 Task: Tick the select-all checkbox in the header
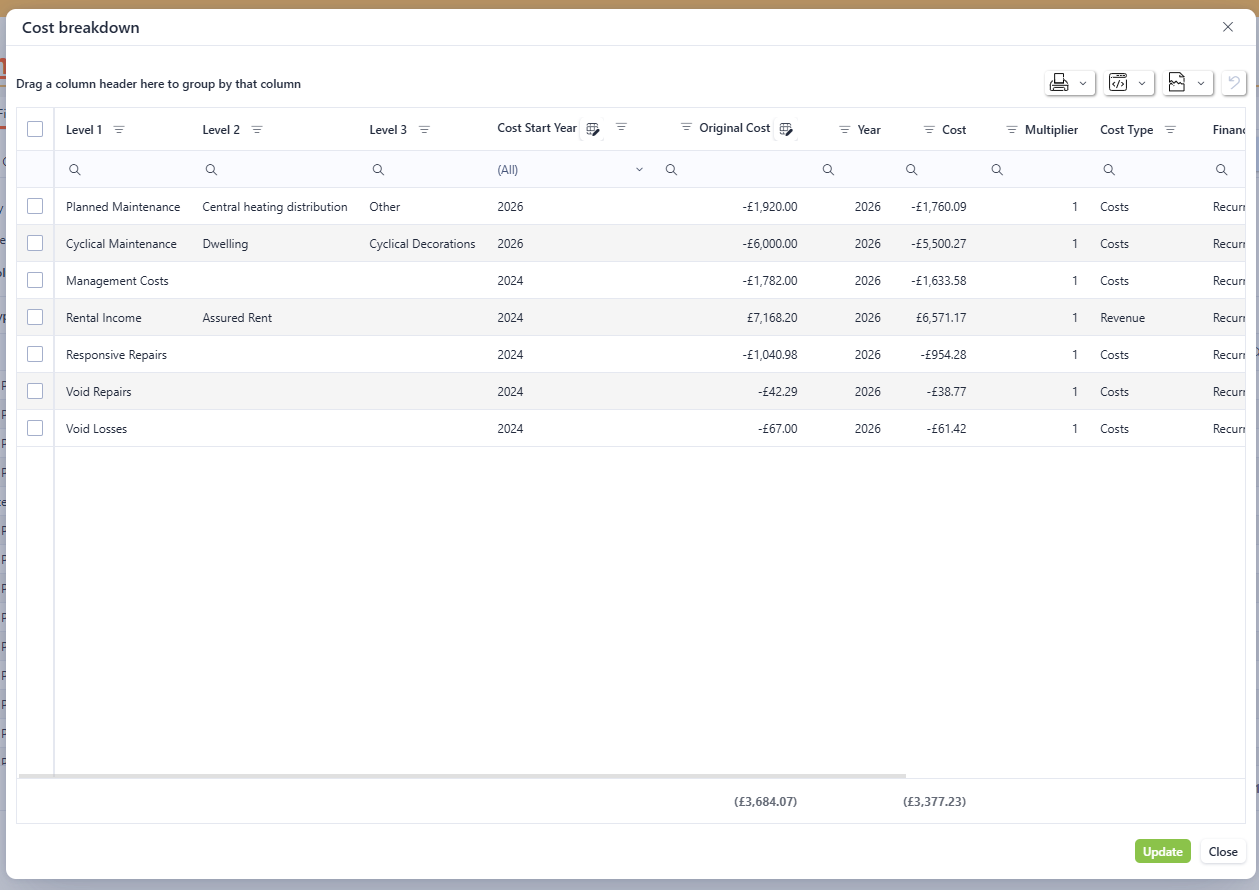[x=35, y=129]
